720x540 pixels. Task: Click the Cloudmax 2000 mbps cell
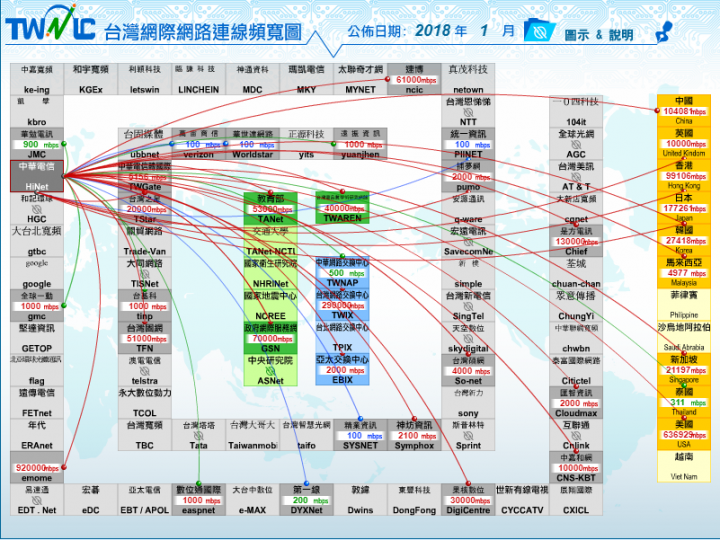pyautogui.click(x=576, y=403)
